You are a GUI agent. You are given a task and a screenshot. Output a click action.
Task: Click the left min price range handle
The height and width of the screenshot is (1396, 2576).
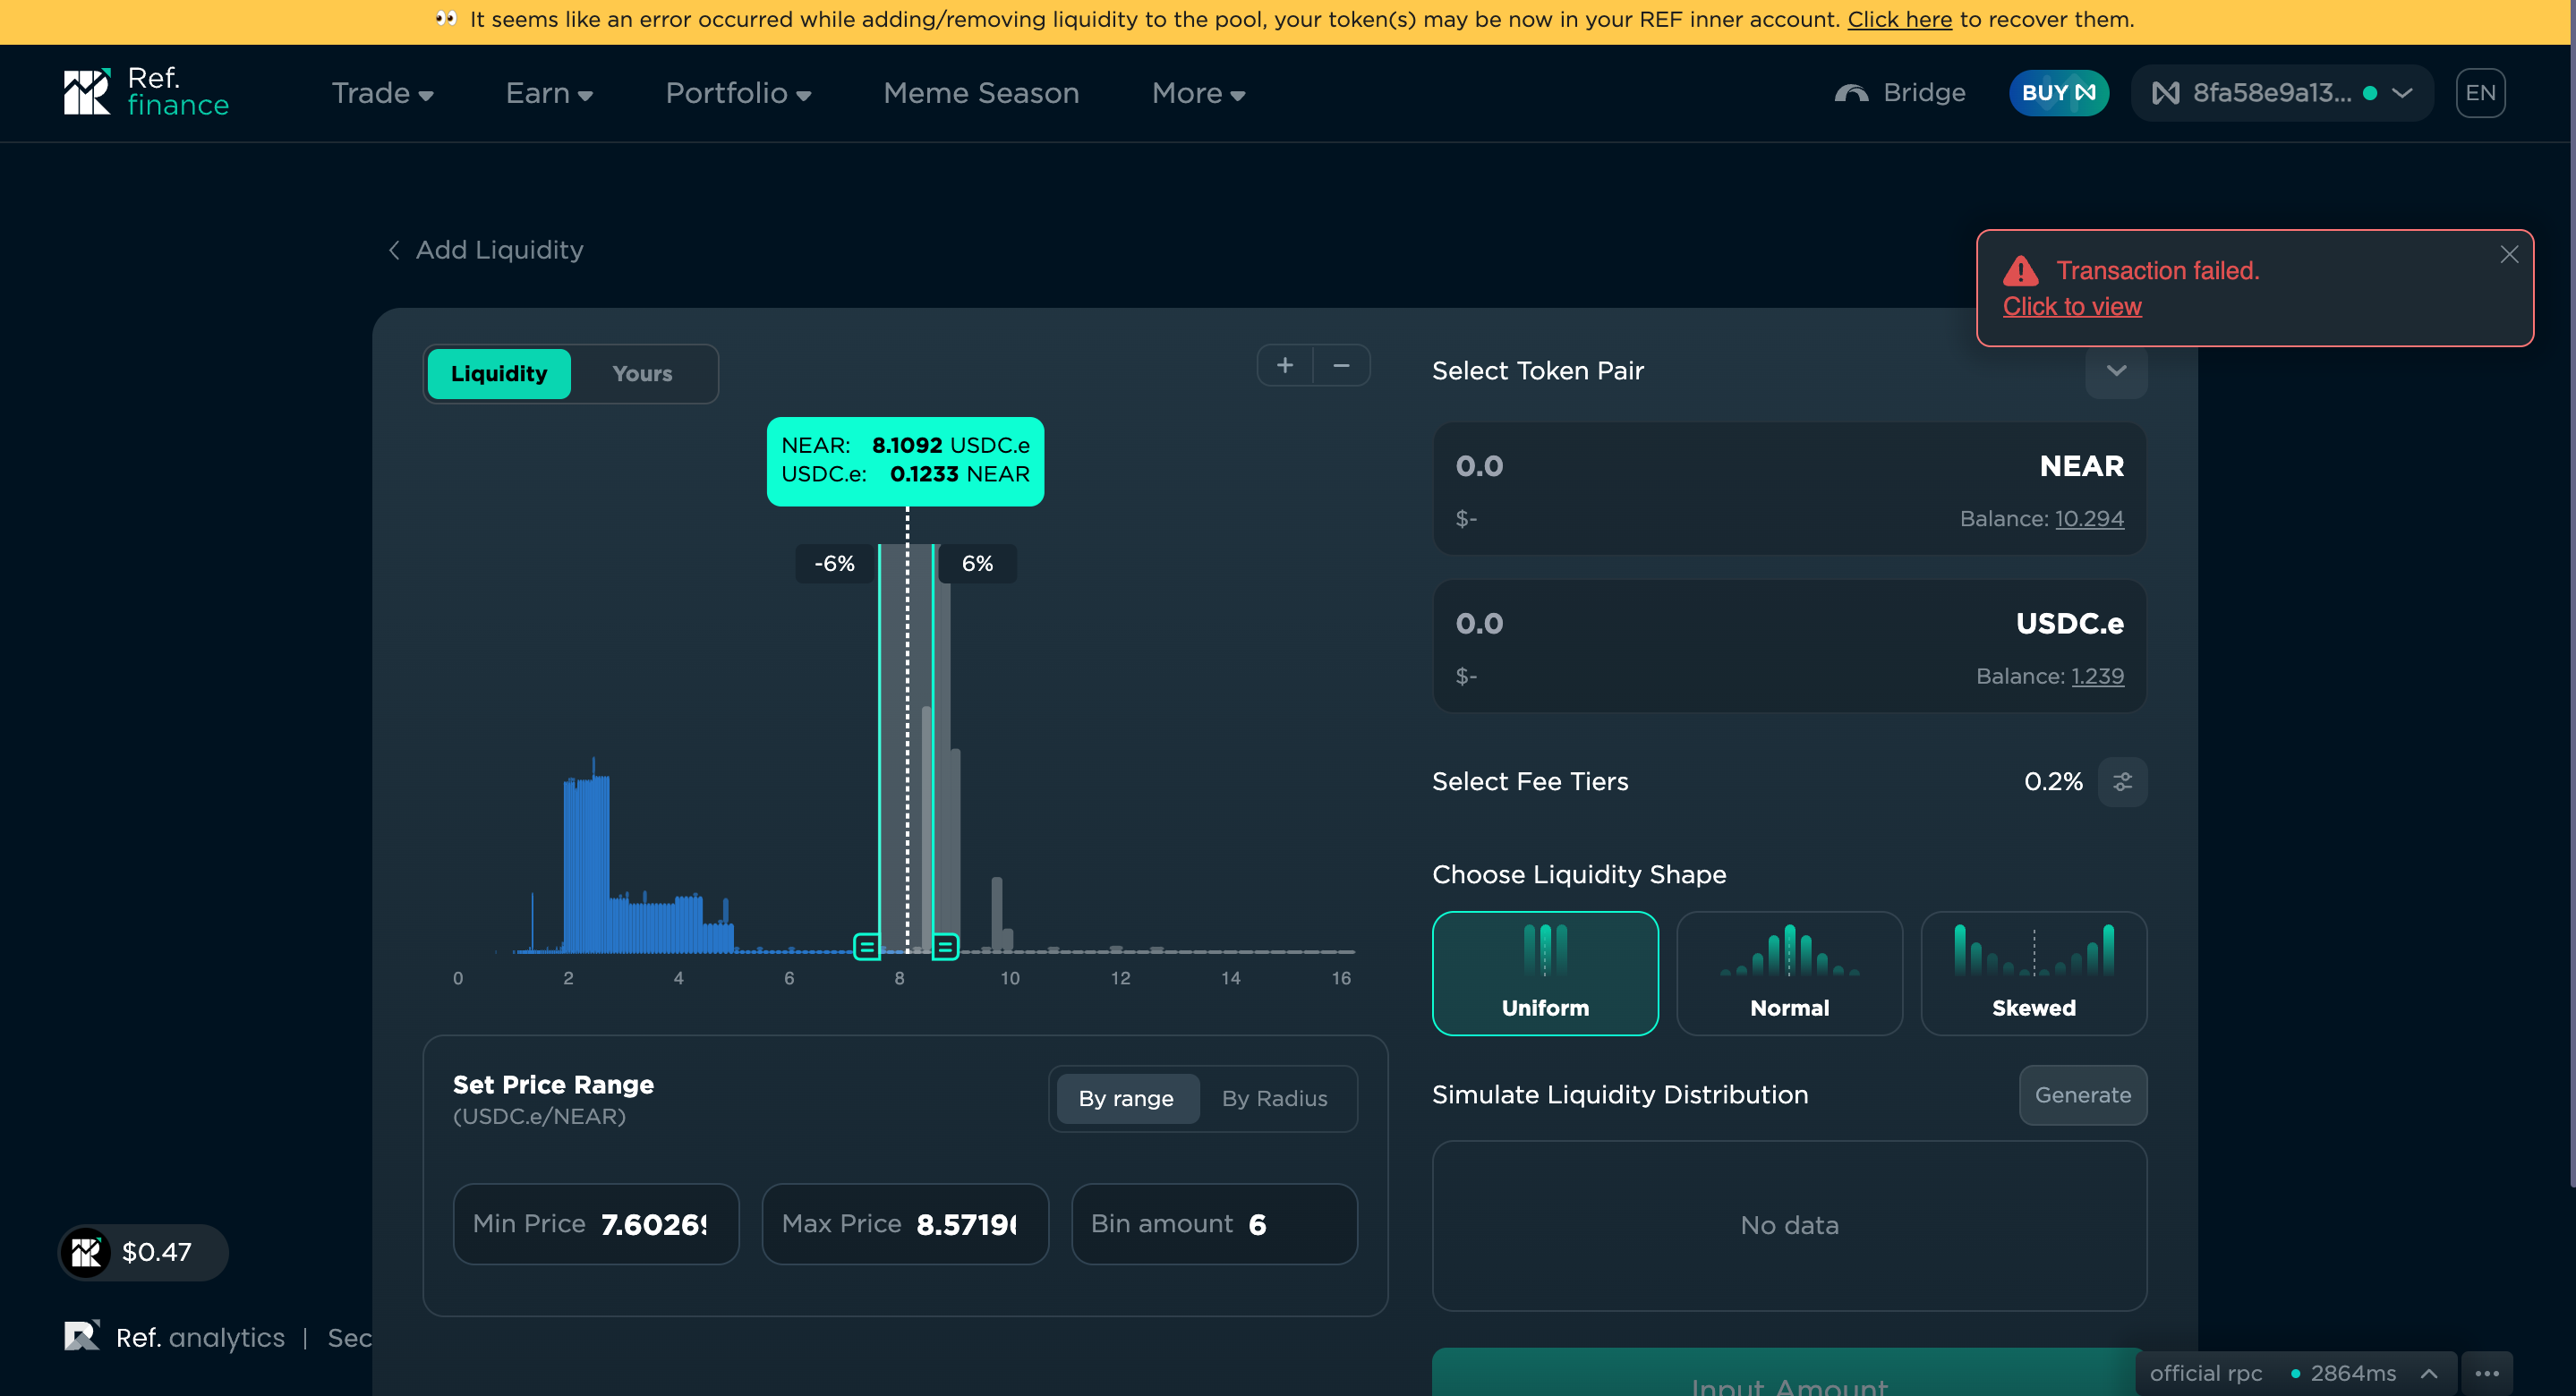tap(867, 946)
